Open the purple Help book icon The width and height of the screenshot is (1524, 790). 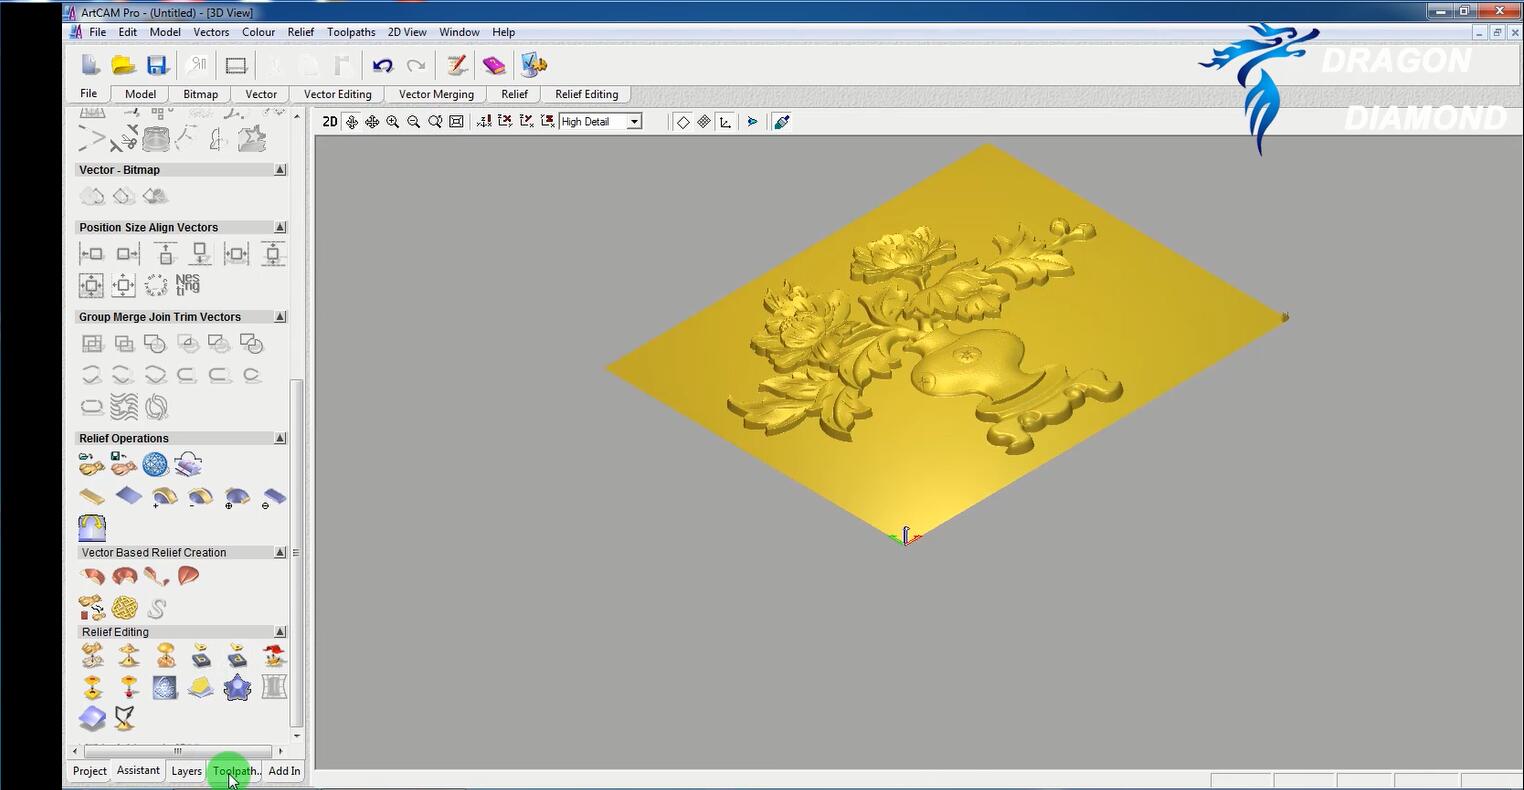[494, 66]
